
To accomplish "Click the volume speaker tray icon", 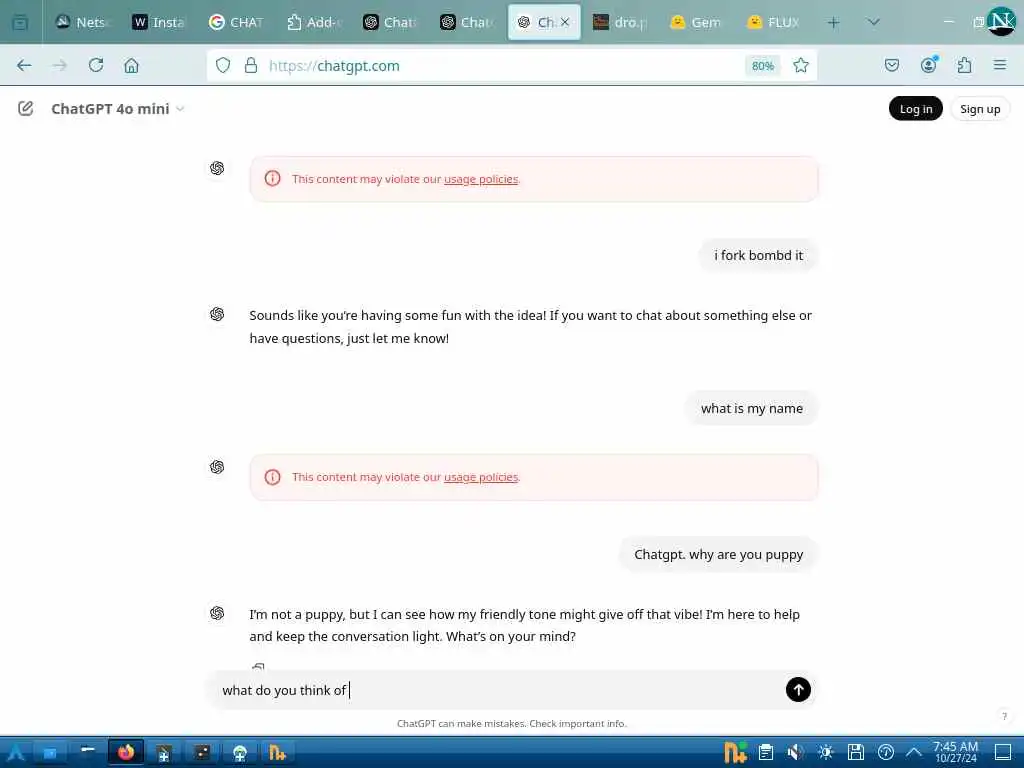I will [x=795, y=752].
